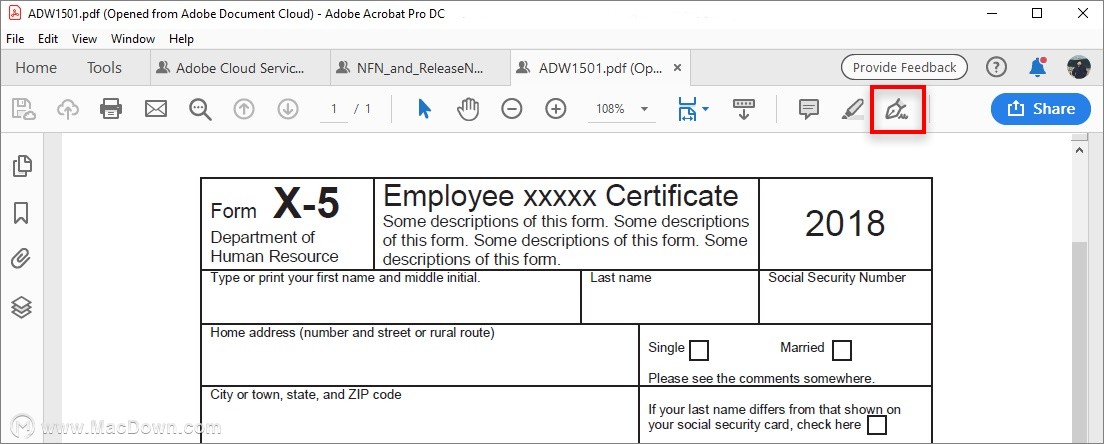Select the arrow Selection tool
Image resolution: width=1104 pixels, height=444 pixels.
pos(425,108)
